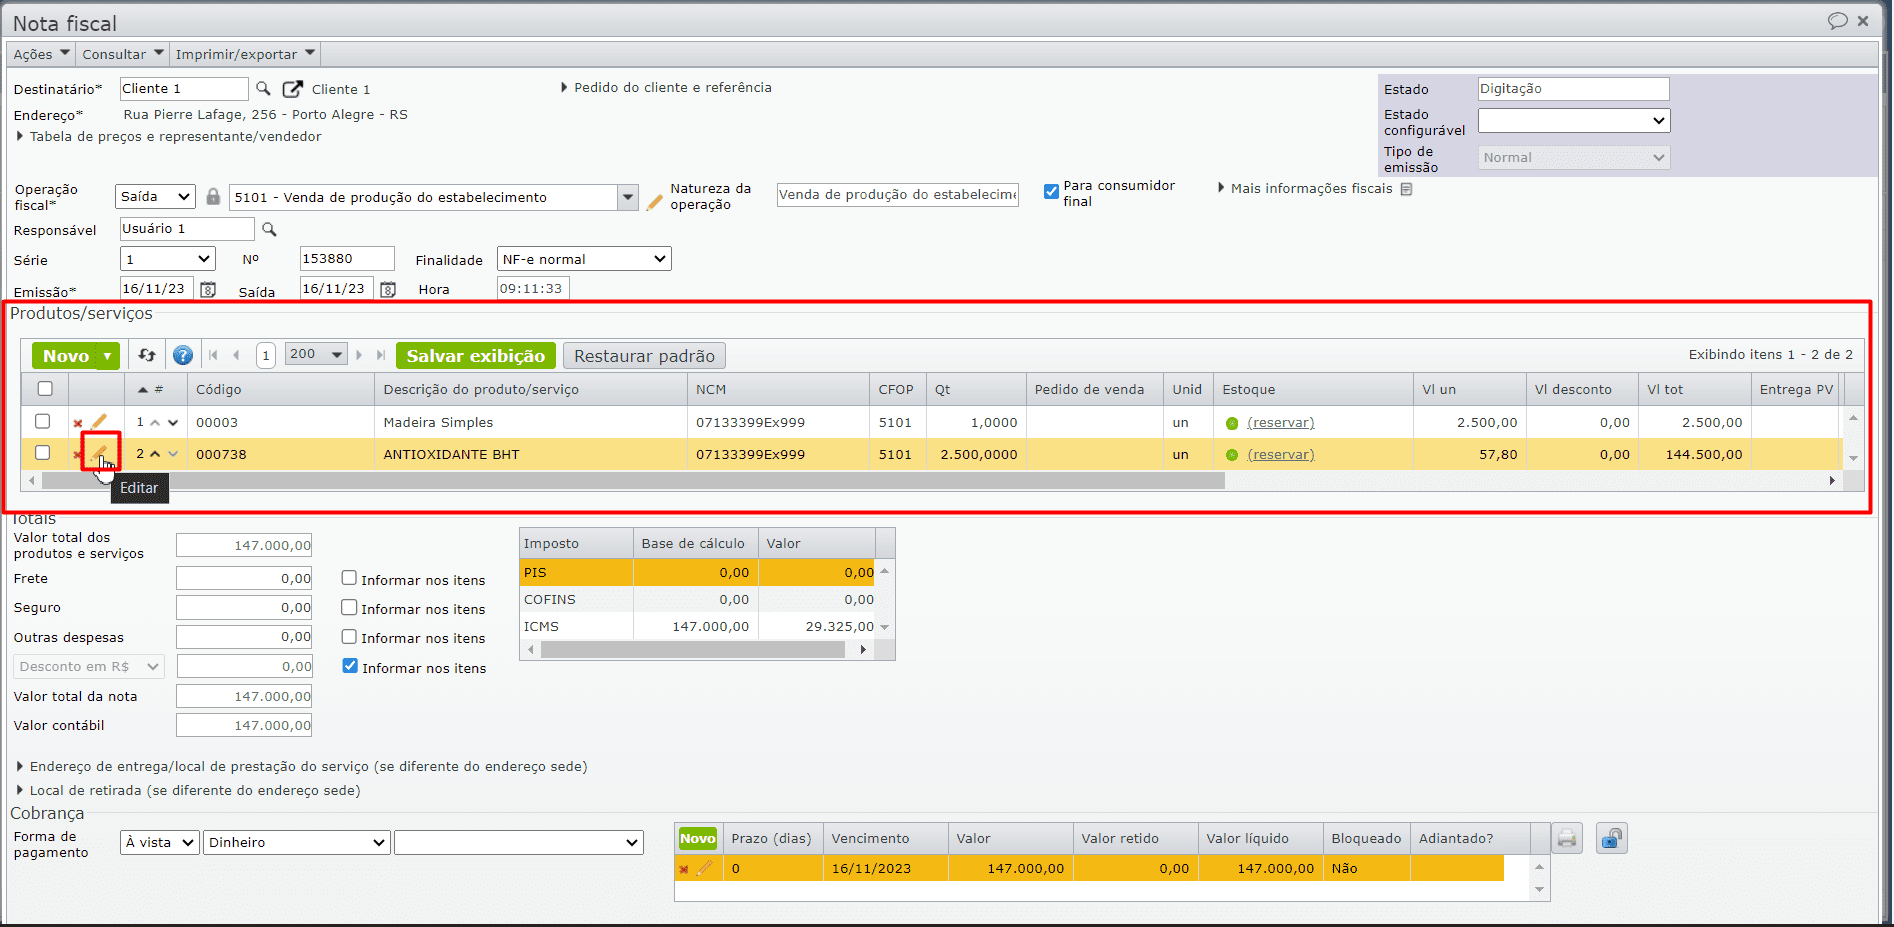Click the padlock icon beside Operação fiscal
The width and height of the screenshot is (1894, 927).
(213, 197)
